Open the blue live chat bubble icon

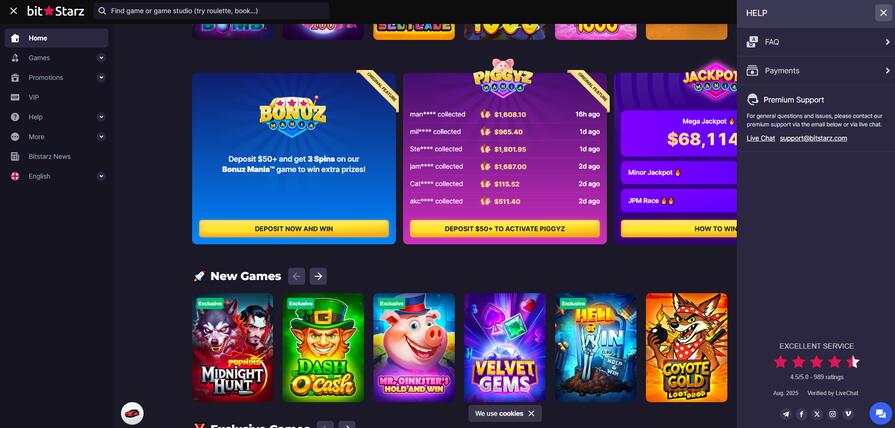[x=880, y=414]
